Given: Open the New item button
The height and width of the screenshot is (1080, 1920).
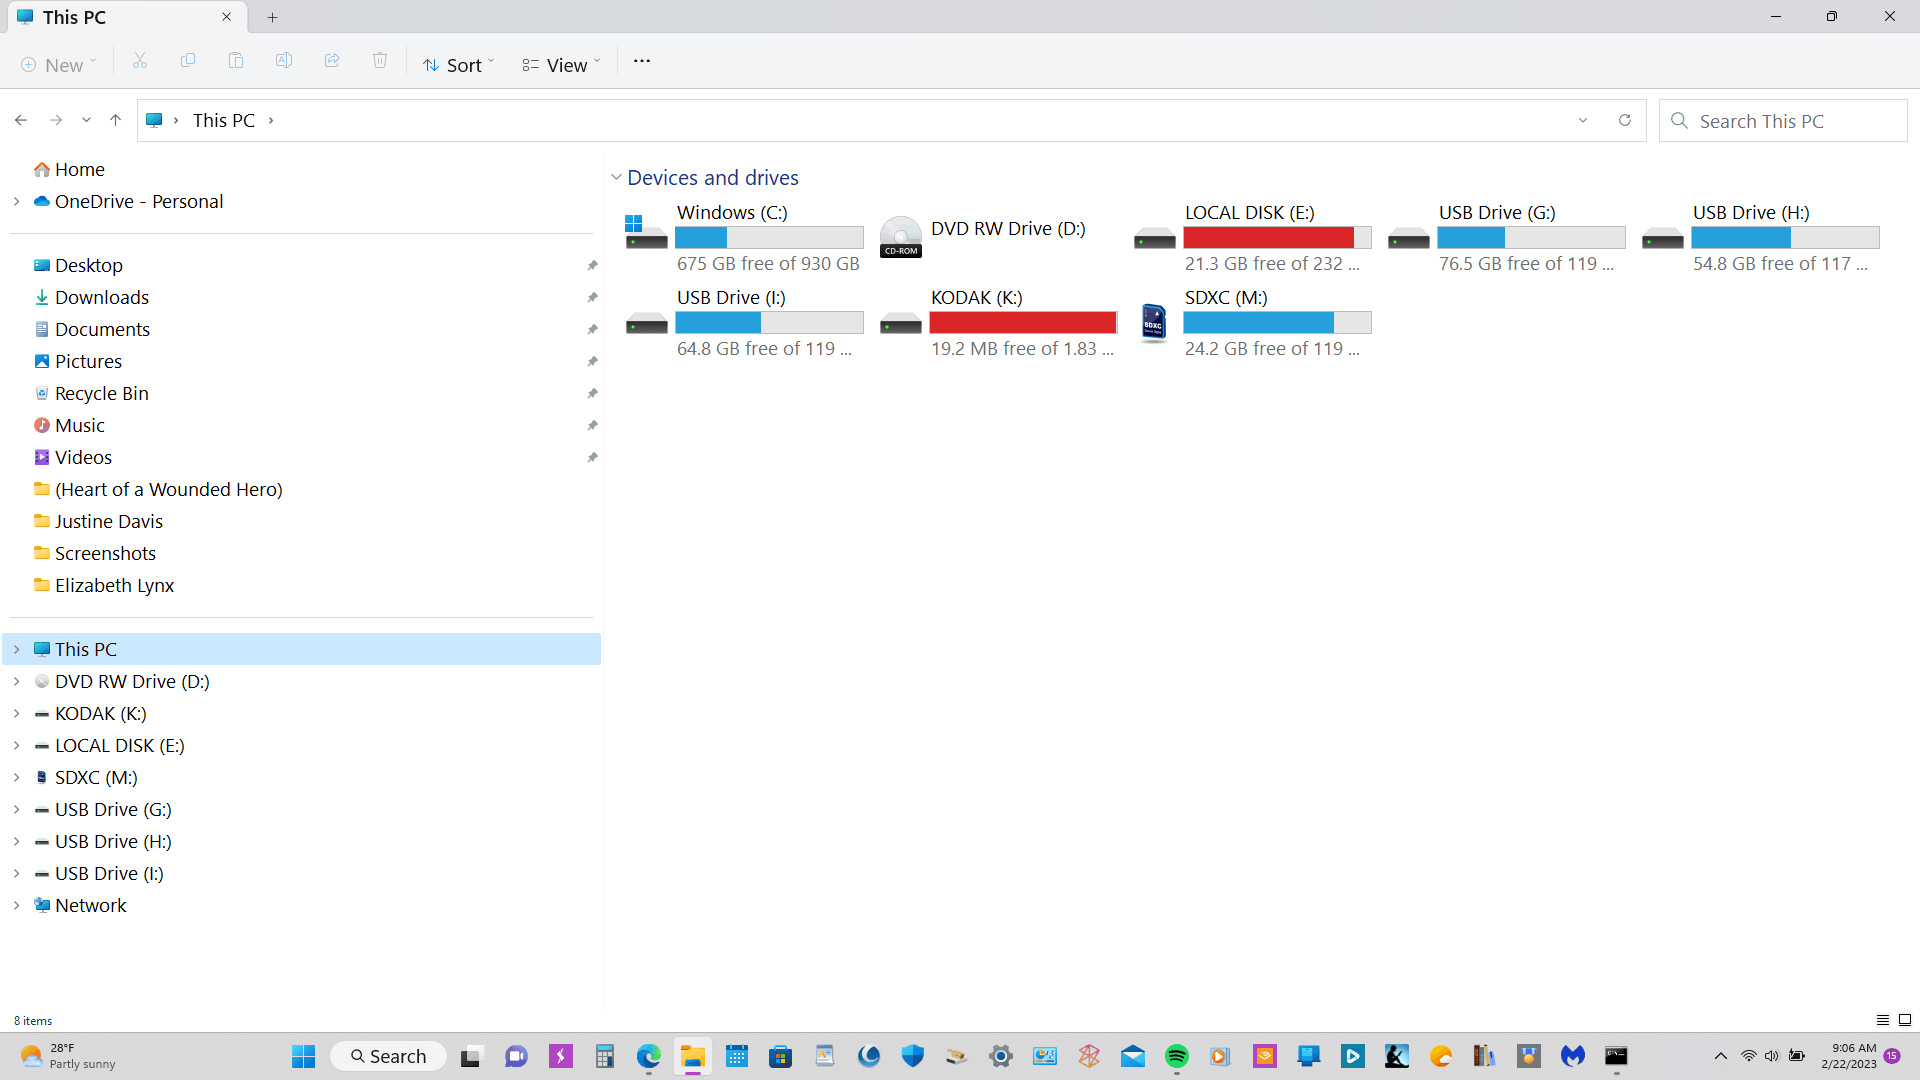Looking at the screenshot, I should point(58,65).
